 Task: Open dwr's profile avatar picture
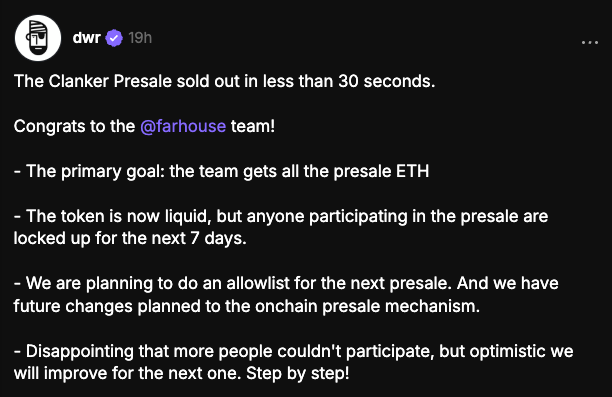pos(38,38)
